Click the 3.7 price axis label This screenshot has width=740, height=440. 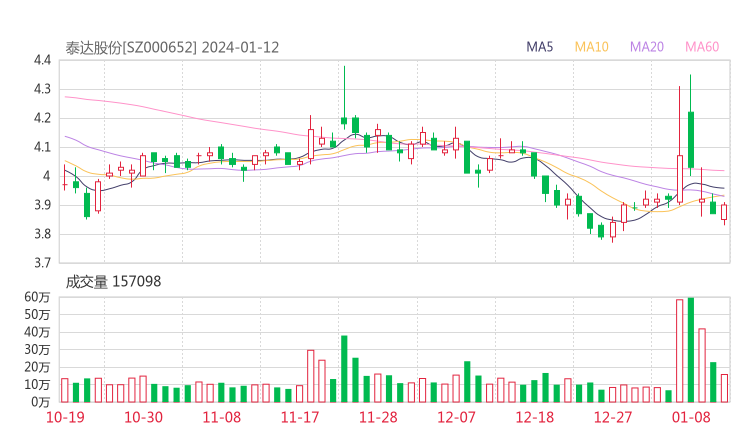42,262
